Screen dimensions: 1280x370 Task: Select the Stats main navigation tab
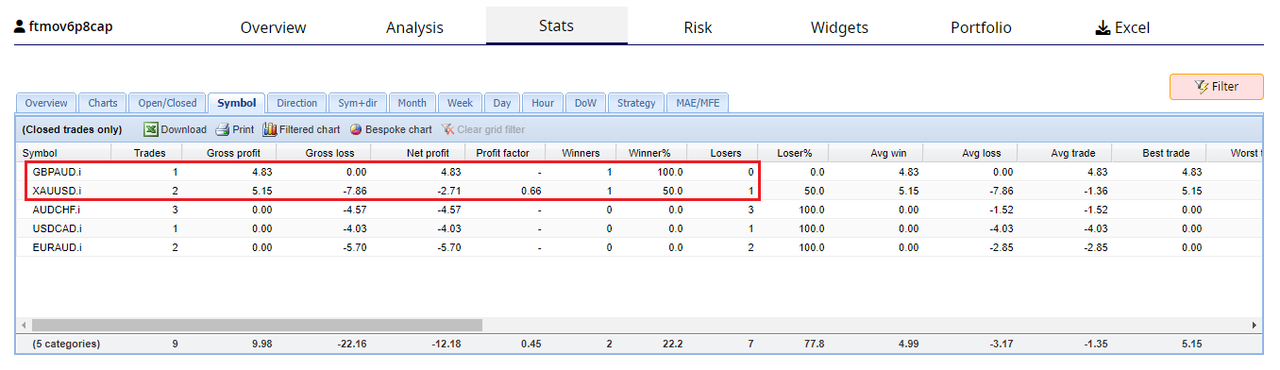coord(556,26)
